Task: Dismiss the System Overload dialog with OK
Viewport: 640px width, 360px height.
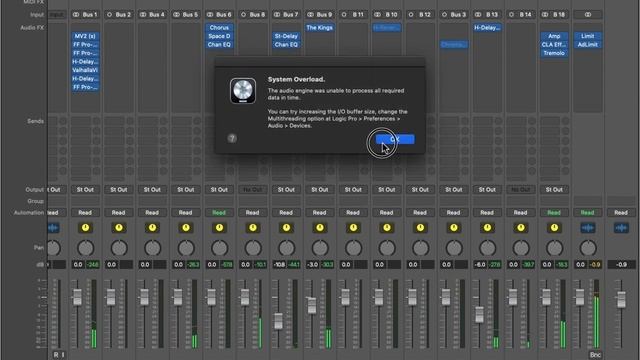Action: 395,139
